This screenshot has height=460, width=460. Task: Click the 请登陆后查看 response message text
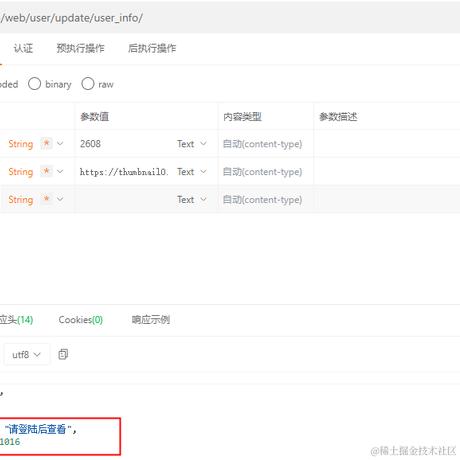tap(37, 429)
